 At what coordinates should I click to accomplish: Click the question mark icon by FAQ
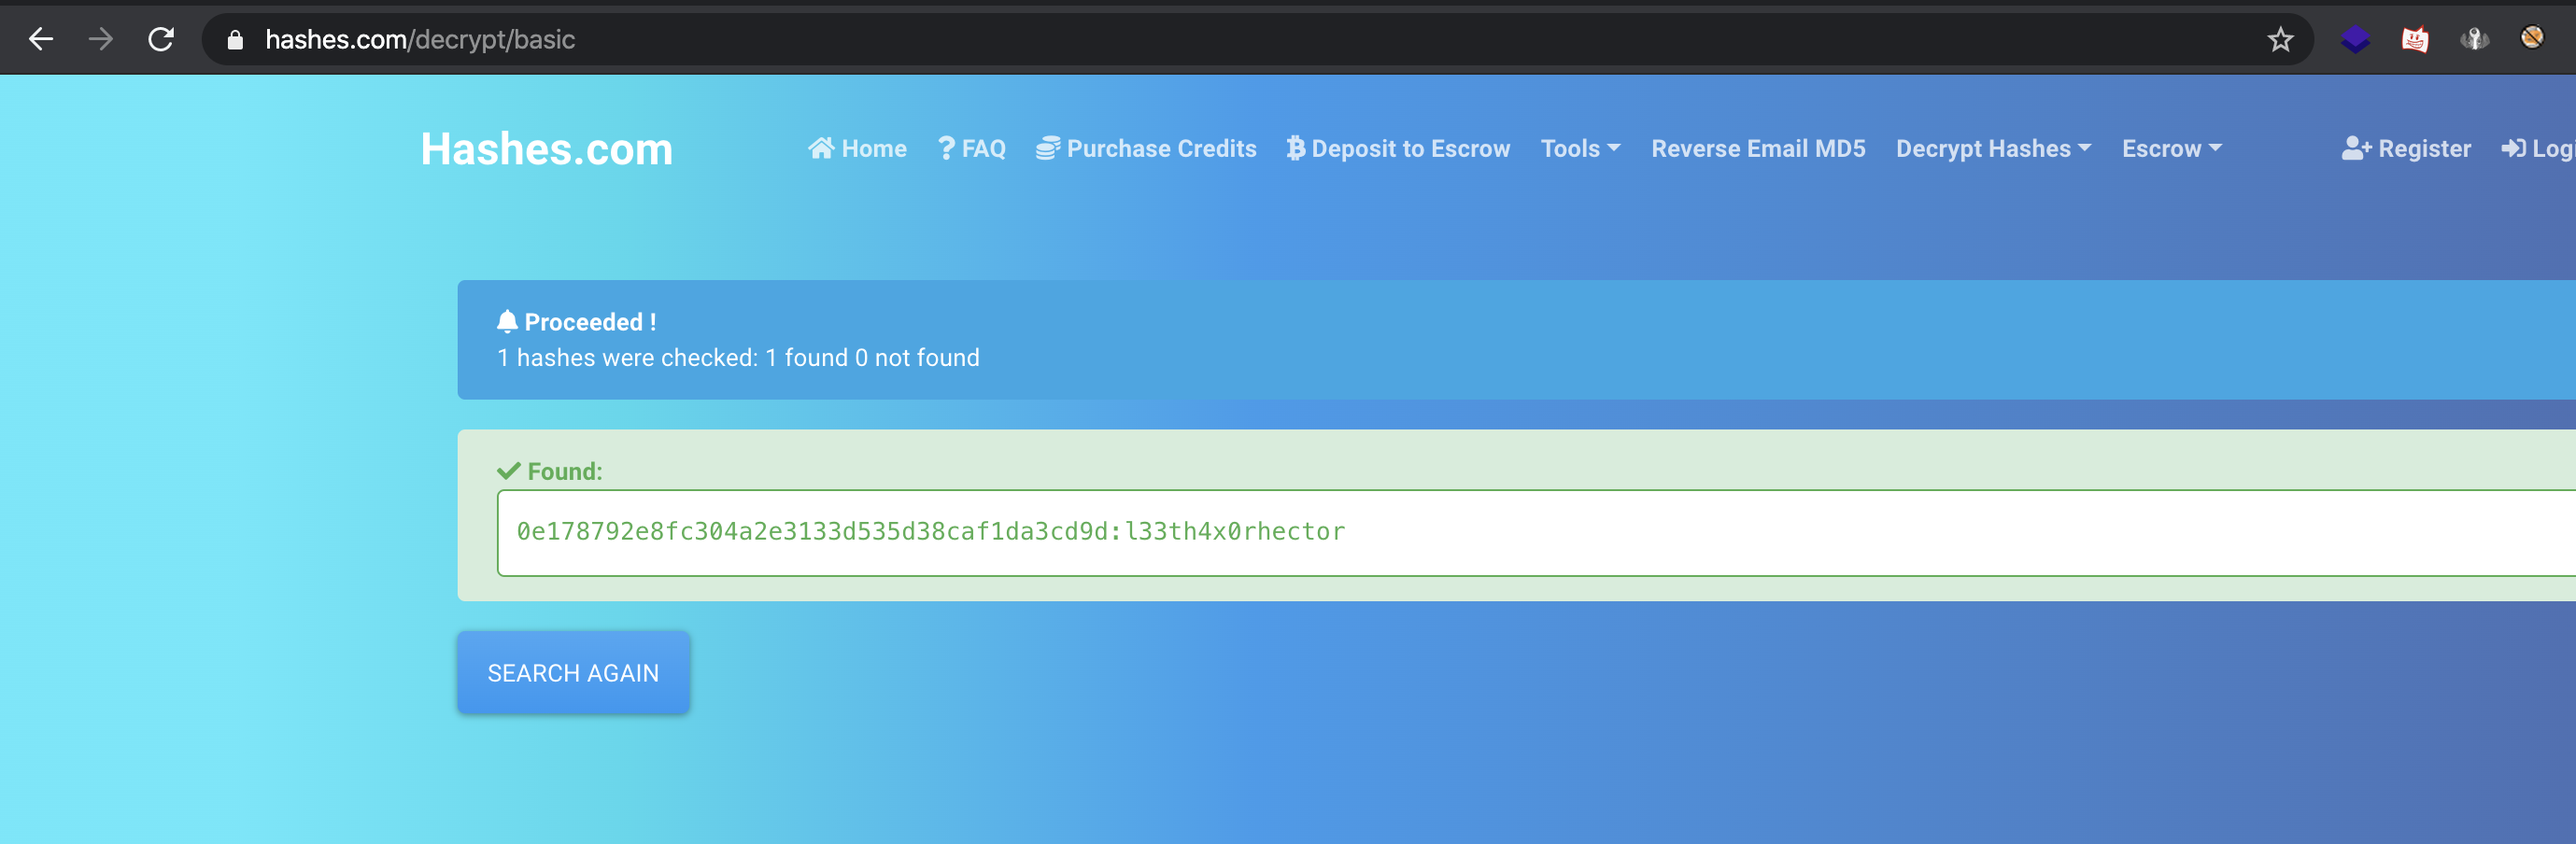(946, 148)
